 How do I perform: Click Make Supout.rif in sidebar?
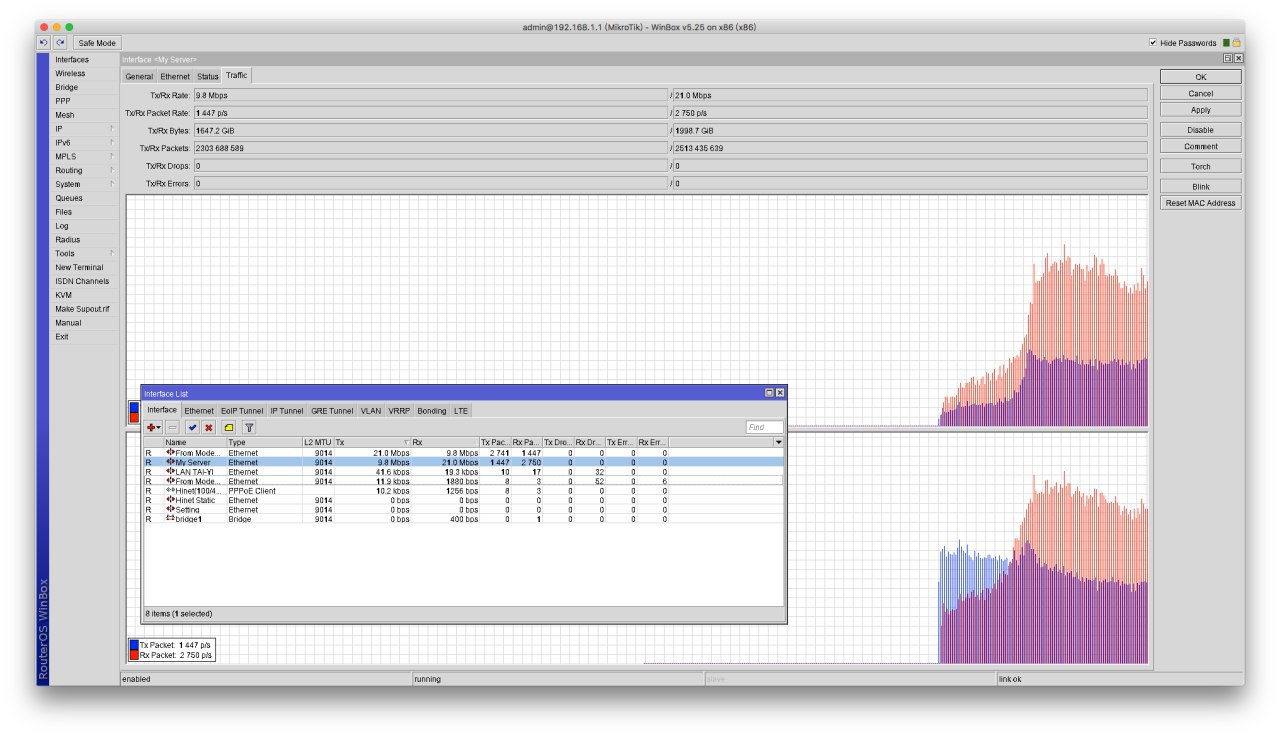(82, 309)
